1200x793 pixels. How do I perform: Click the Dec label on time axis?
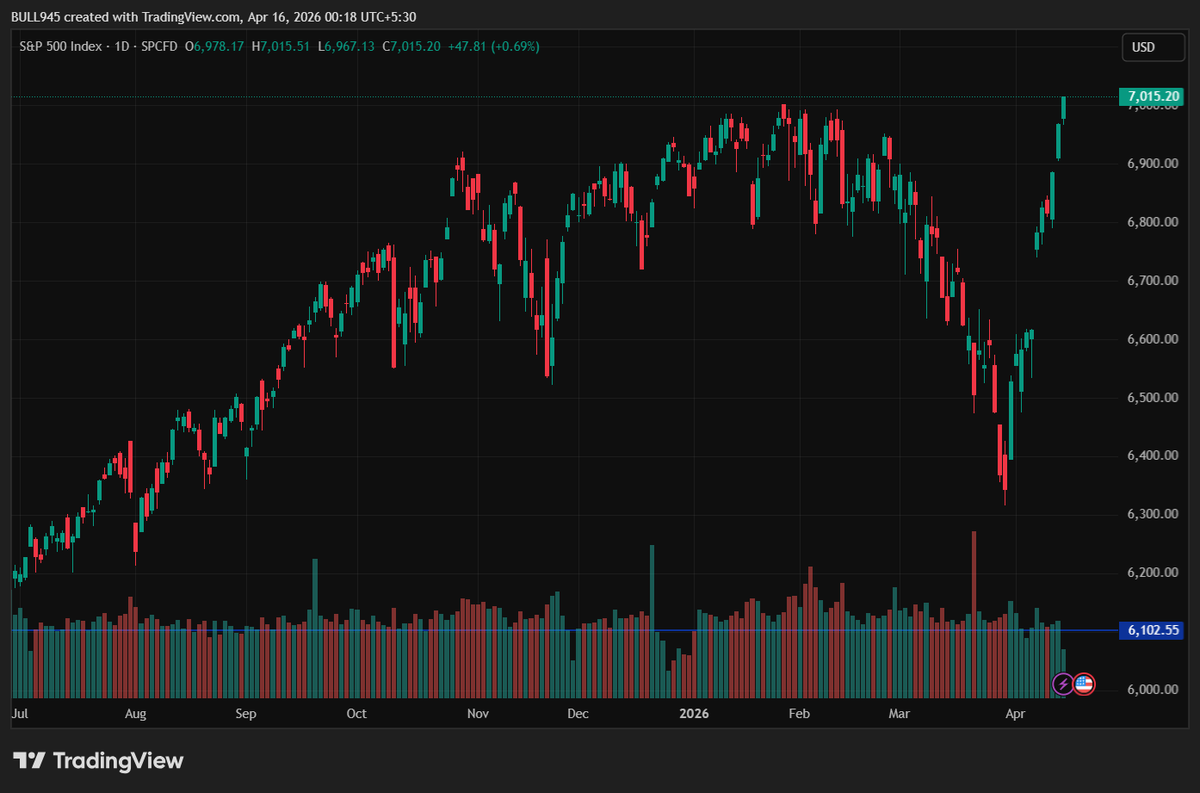point(577,714)
